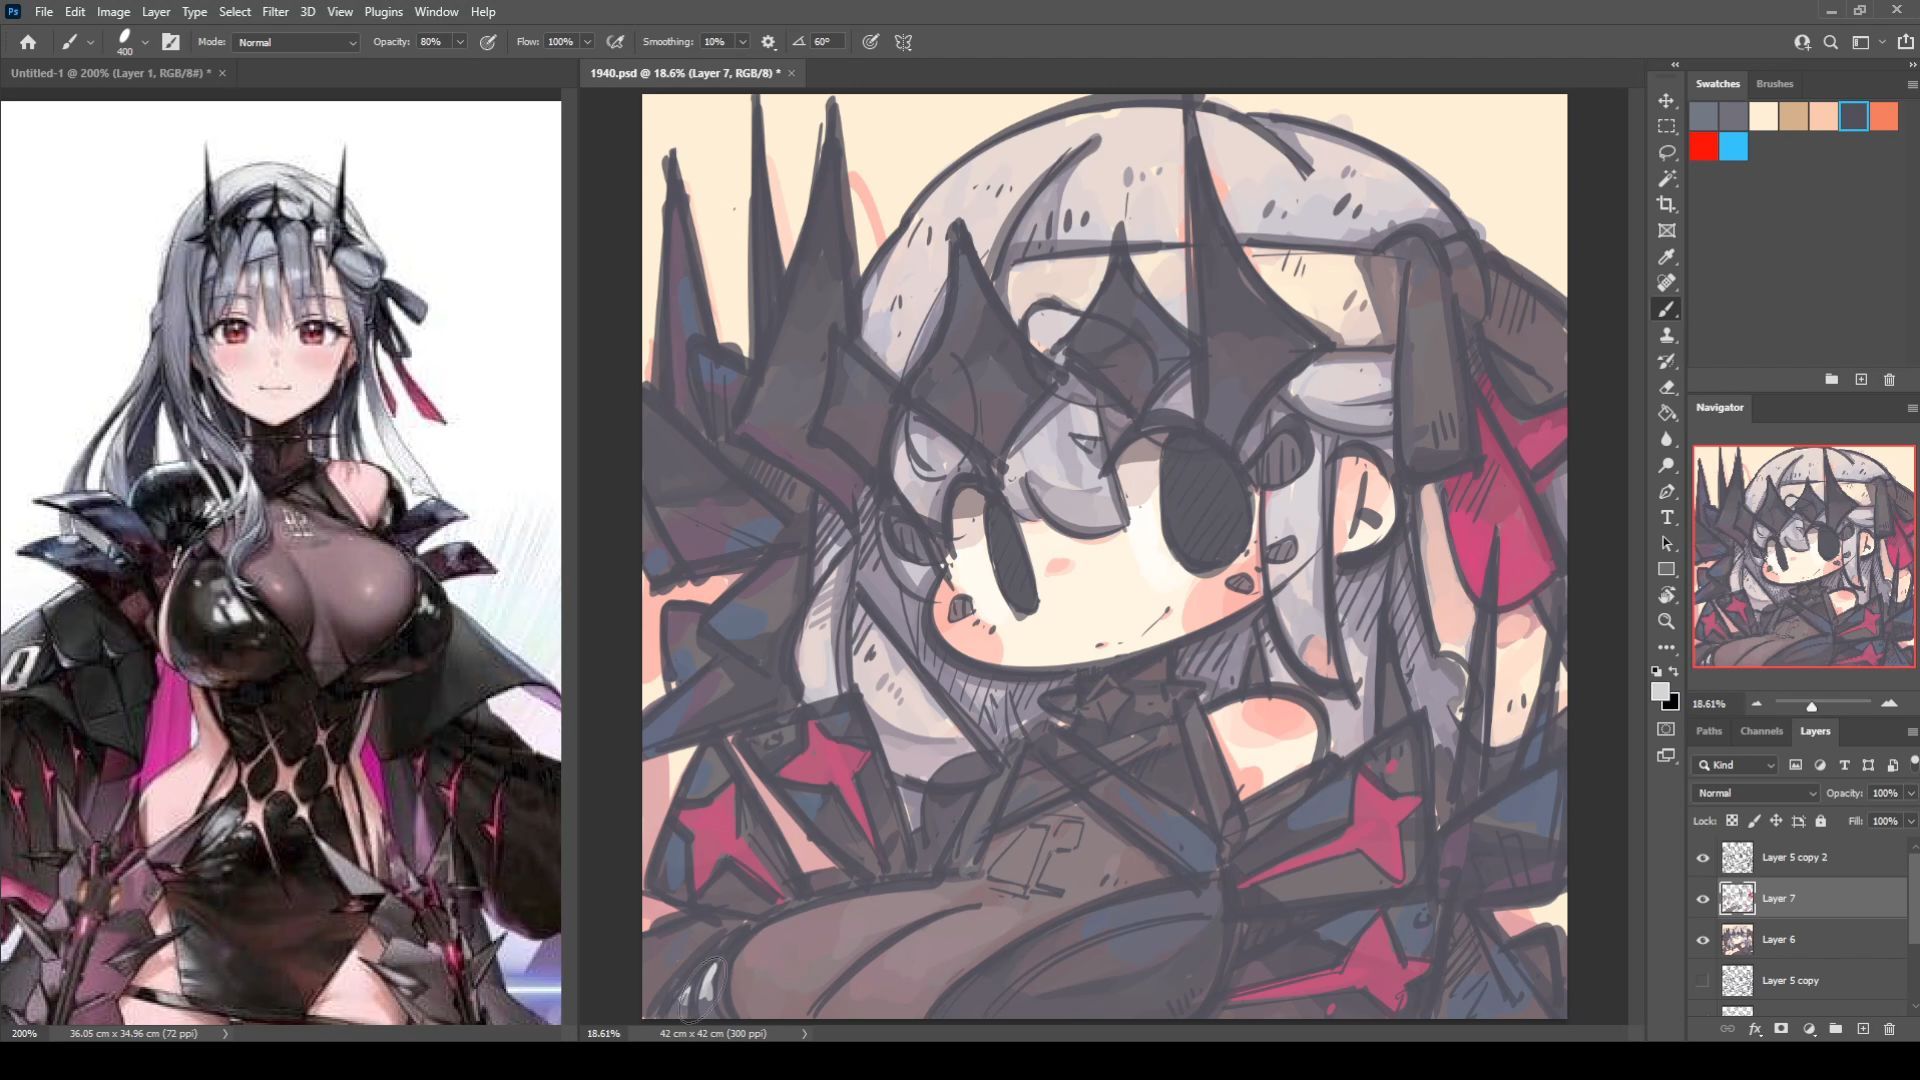Add layer style fx button
Screen dimensions: 1920x1080
[x=1755, y=1029]
